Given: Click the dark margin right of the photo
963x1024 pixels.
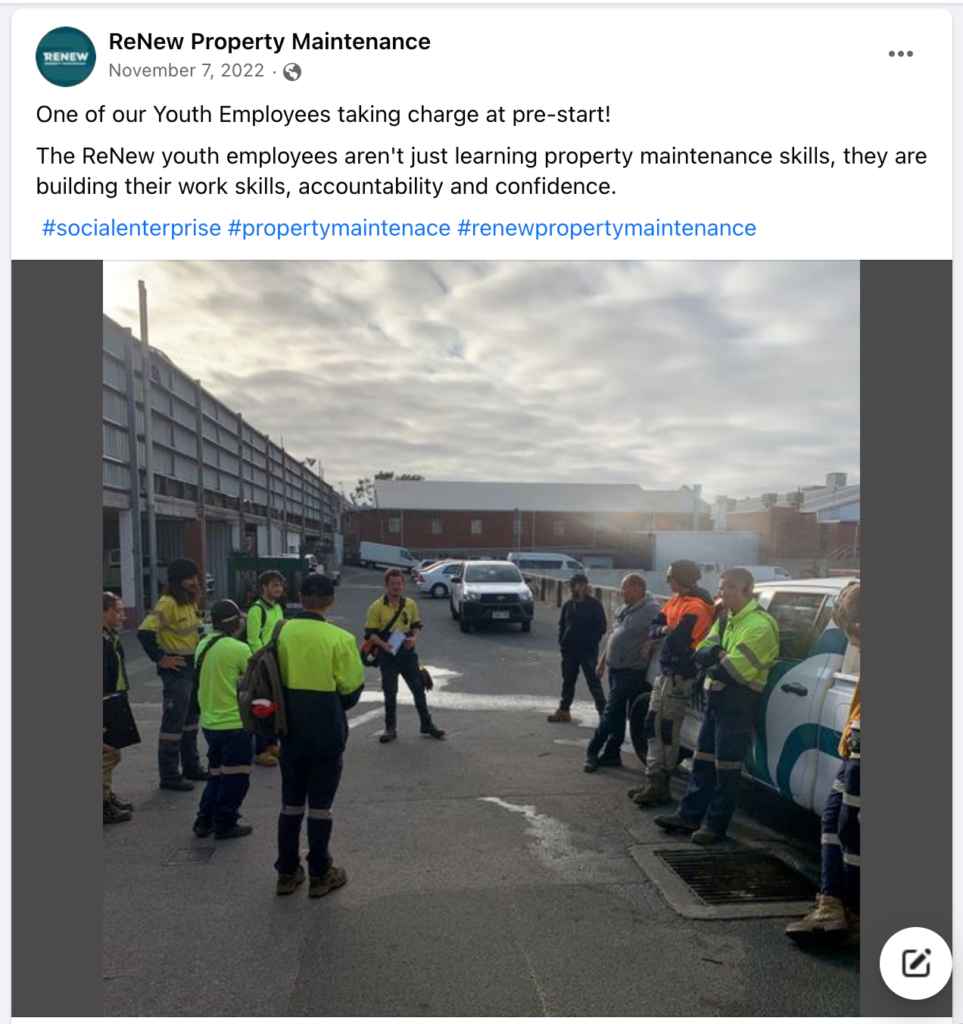Looking at the screenshot, I should point(905,588).
